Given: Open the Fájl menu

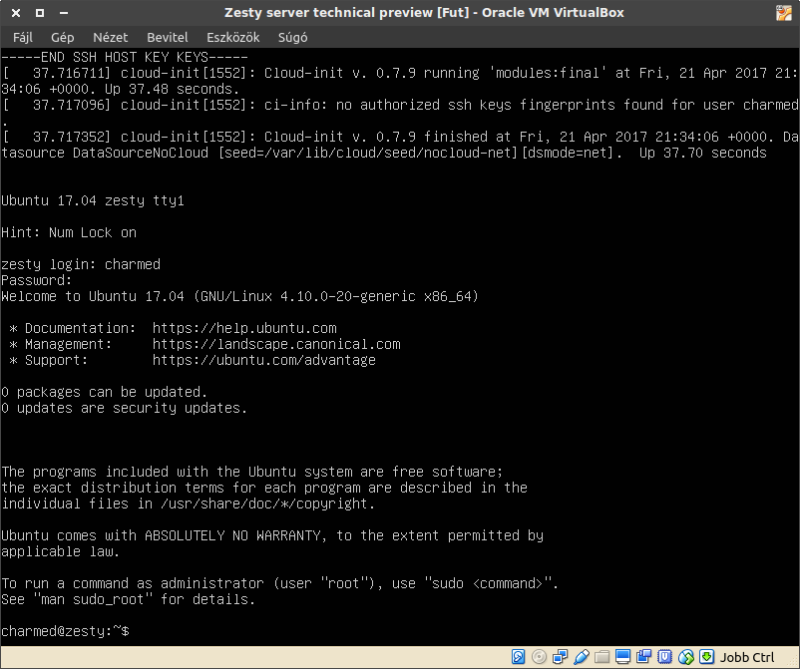Looking at the screenshot, I should click(23, 37).
